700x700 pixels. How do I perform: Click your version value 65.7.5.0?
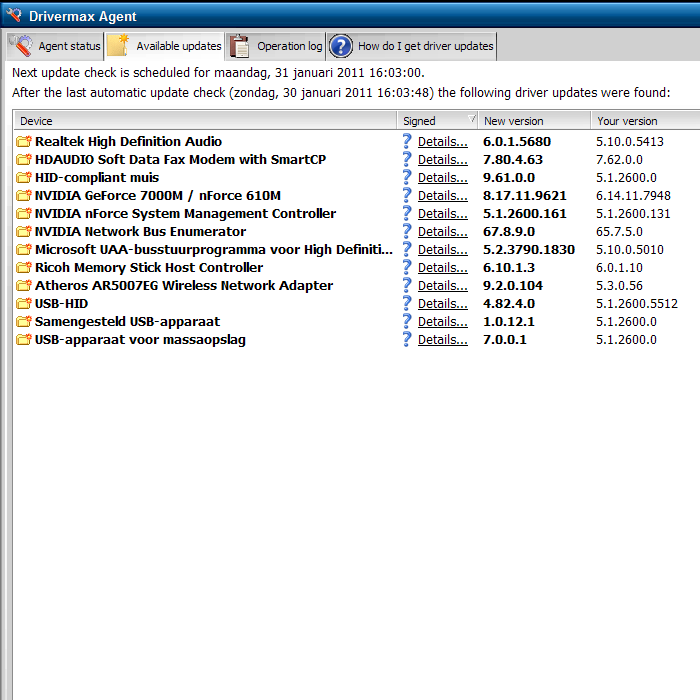click(x=619, y=231)
